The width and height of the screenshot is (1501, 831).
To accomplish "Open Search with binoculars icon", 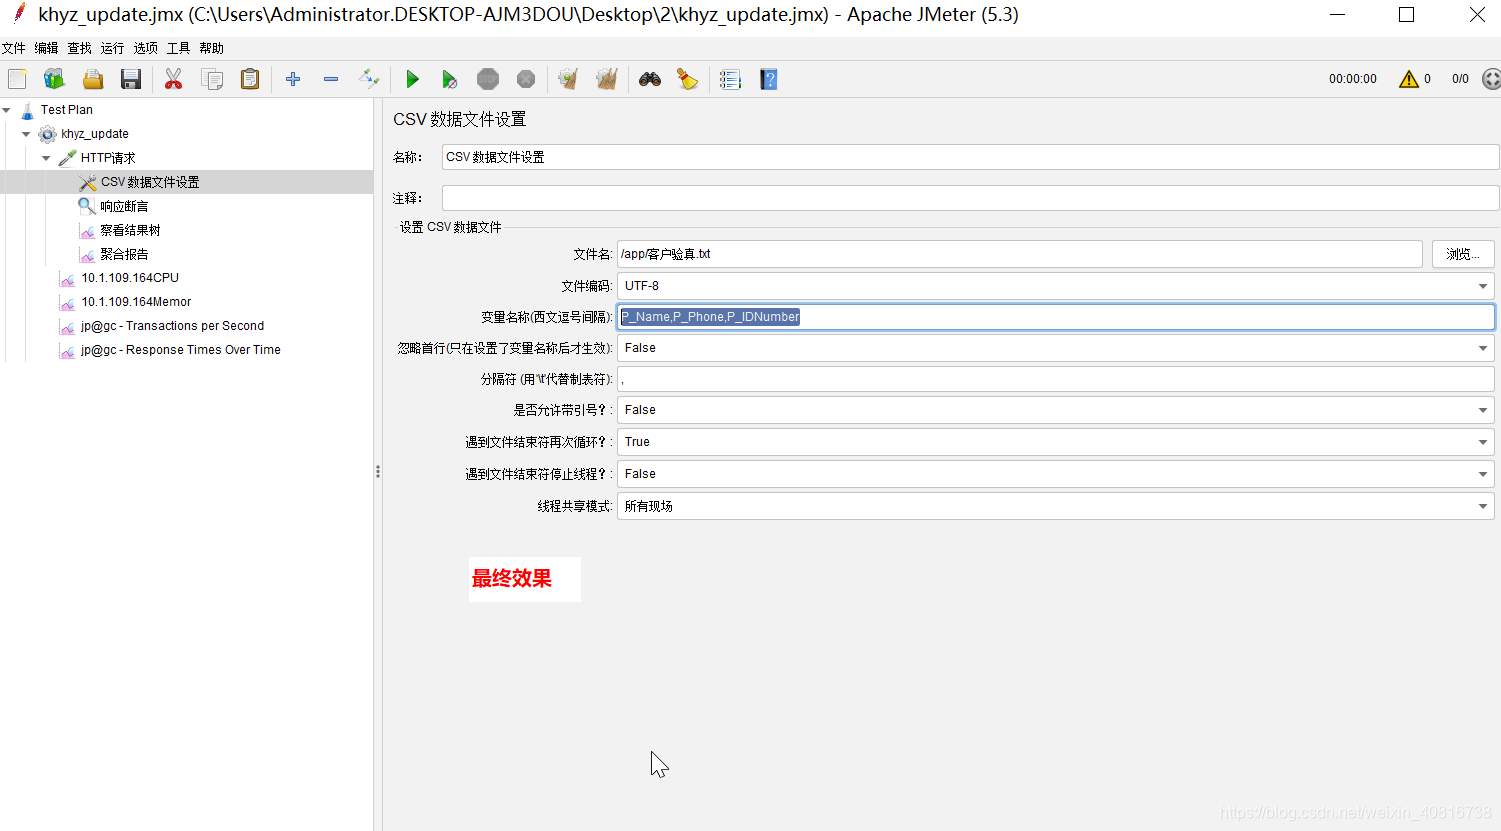I will tap(650, 79).
